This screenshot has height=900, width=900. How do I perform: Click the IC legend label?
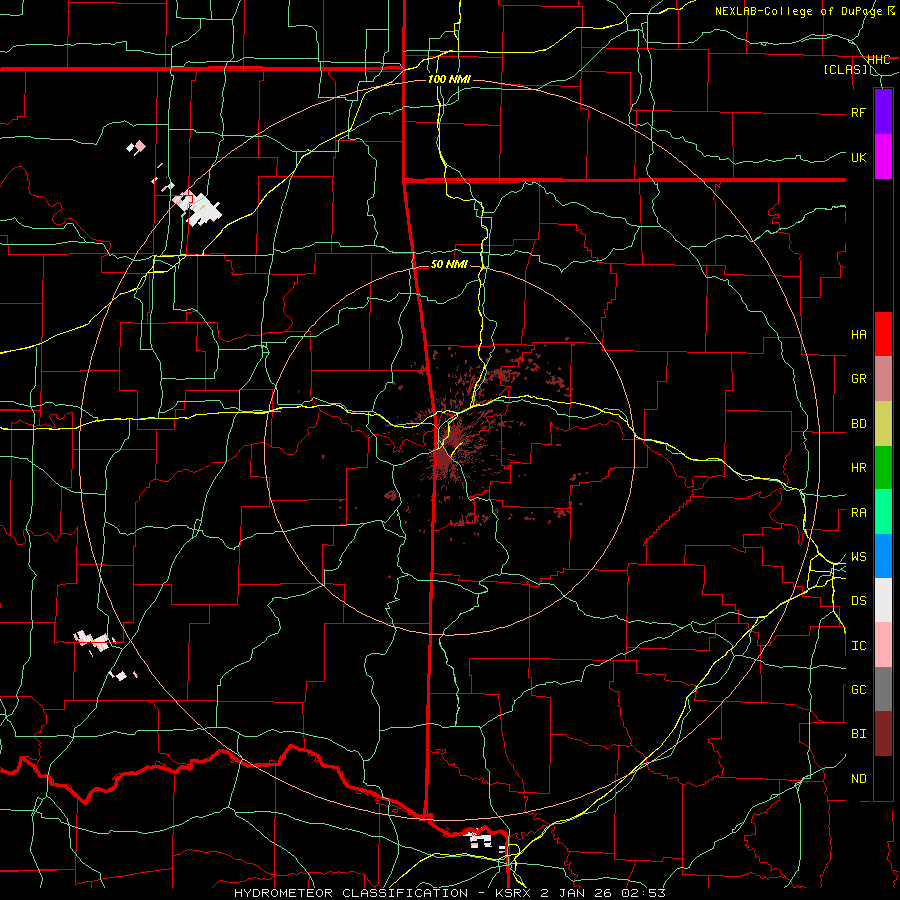(858, 645)
